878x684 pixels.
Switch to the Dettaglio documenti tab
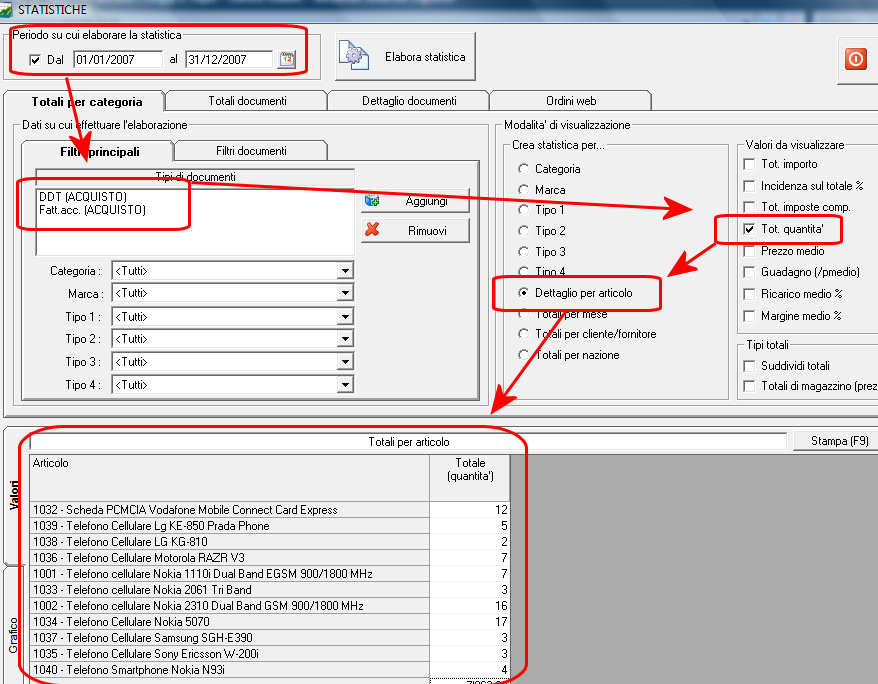tap(409, 101)
